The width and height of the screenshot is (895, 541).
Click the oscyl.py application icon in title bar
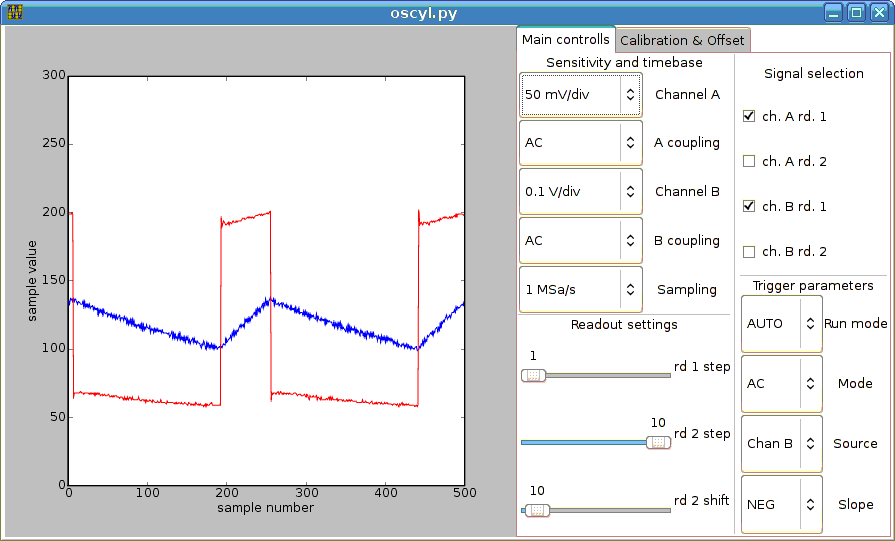click(15, 12)
